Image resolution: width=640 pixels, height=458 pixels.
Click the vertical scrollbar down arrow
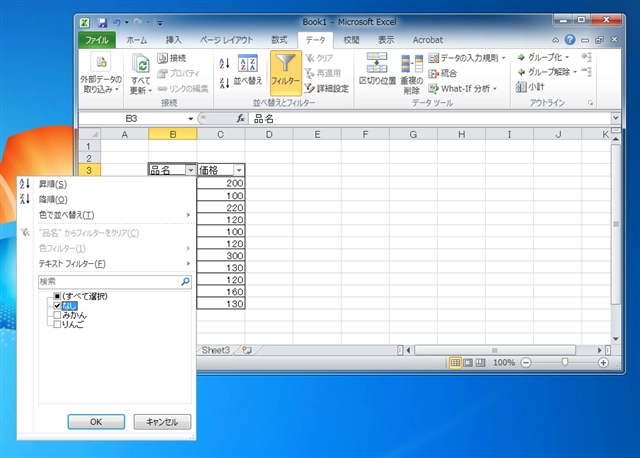click(616, 339)
